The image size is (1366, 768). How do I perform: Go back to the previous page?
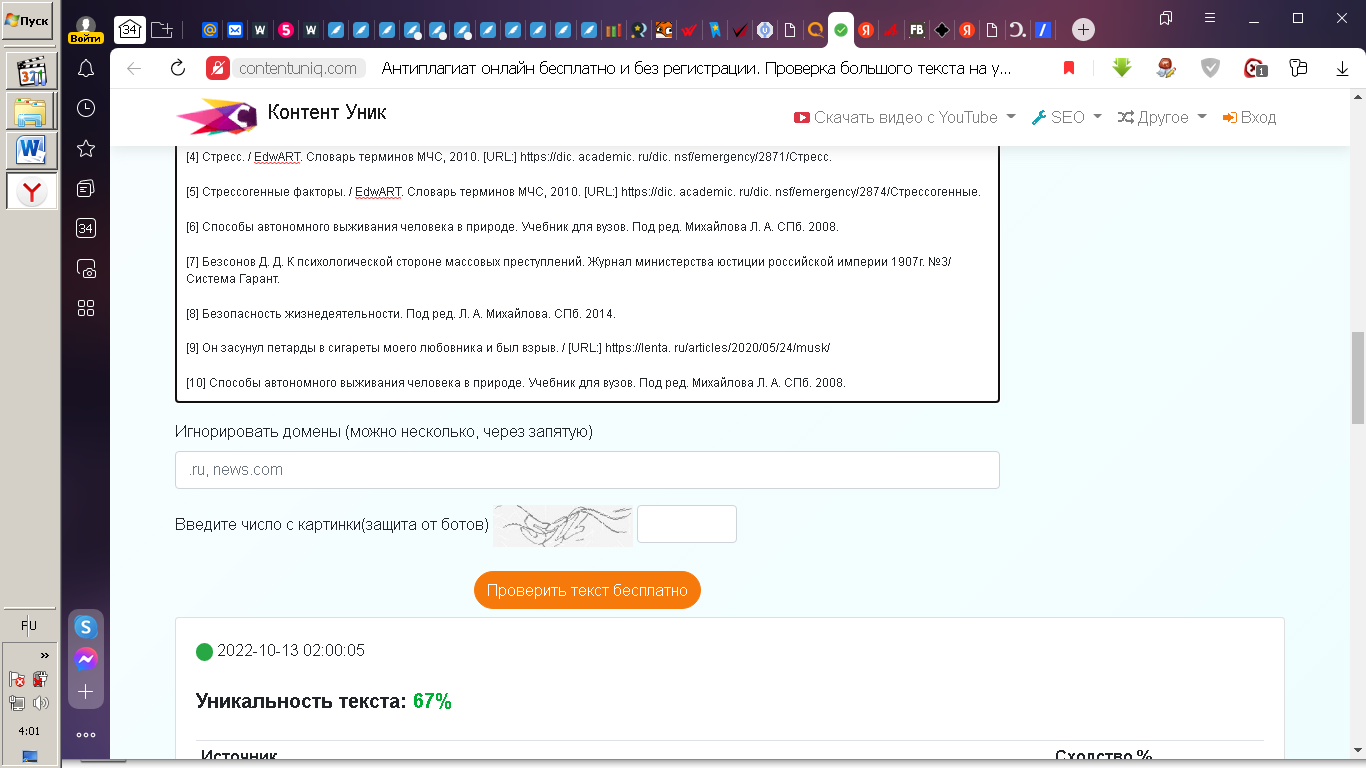(x=135, y=68)
